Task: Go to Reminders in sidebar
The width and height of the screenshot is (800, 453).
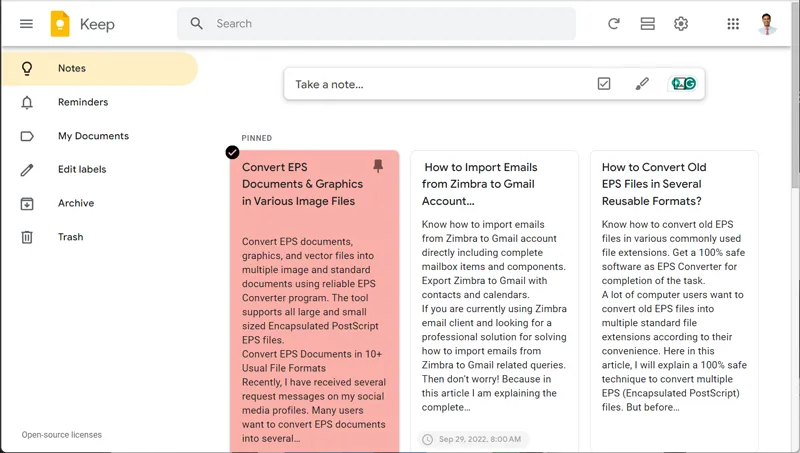Action: click(82, 102)
